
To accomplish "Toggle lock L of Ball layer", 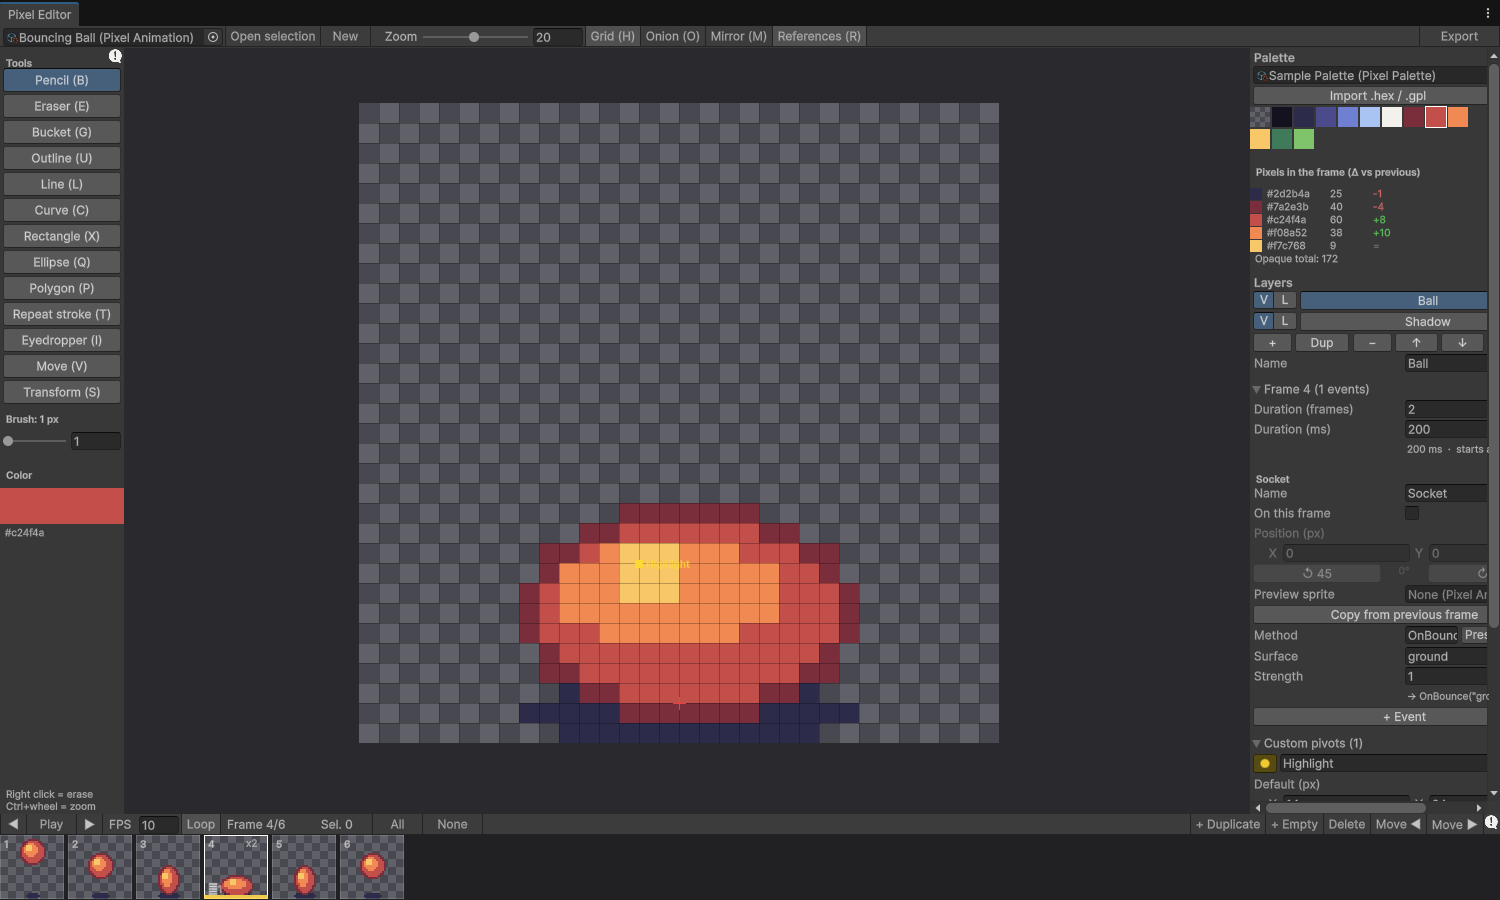I will (1285, 300).
